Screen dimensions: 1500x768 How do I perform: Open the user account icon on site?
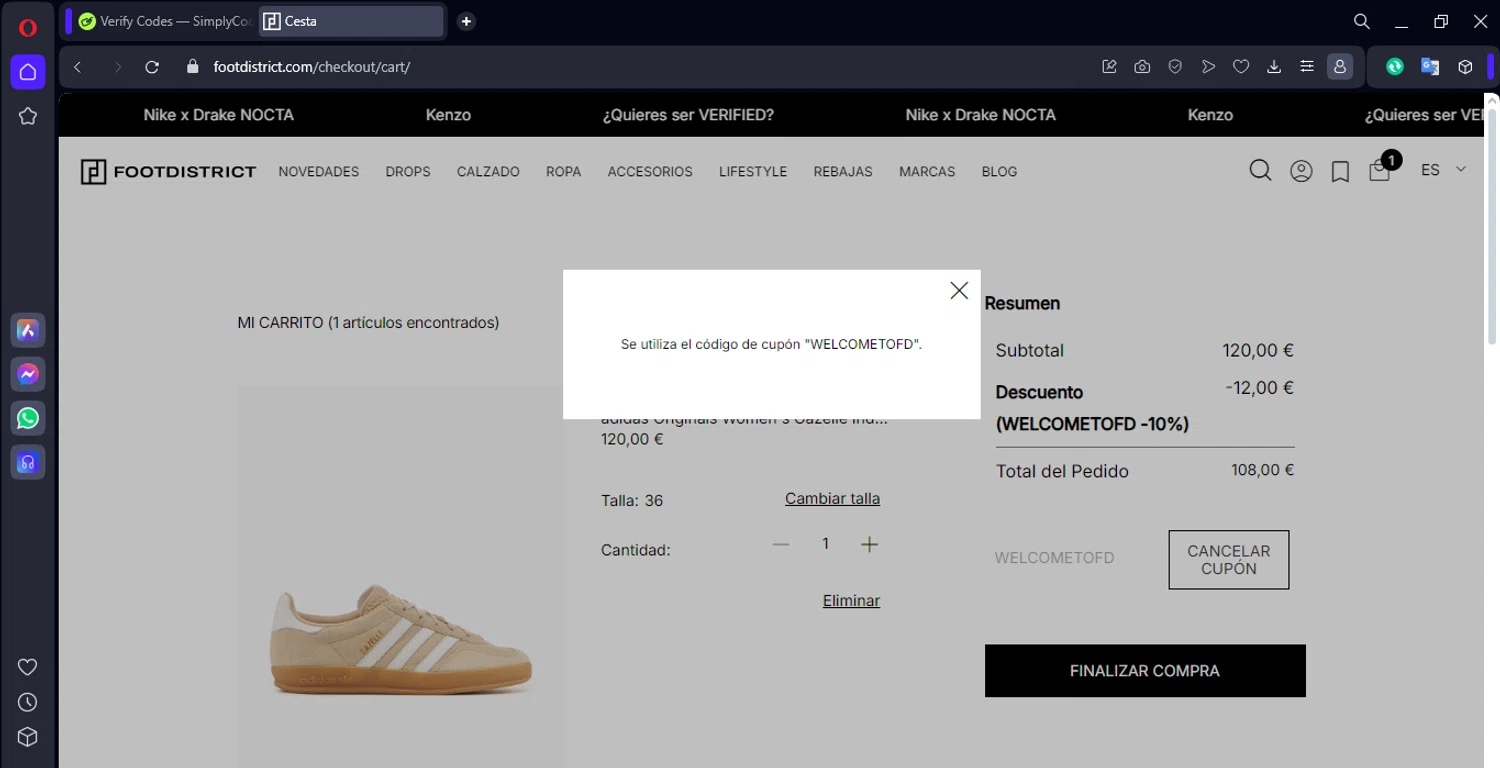point(1301,171)
